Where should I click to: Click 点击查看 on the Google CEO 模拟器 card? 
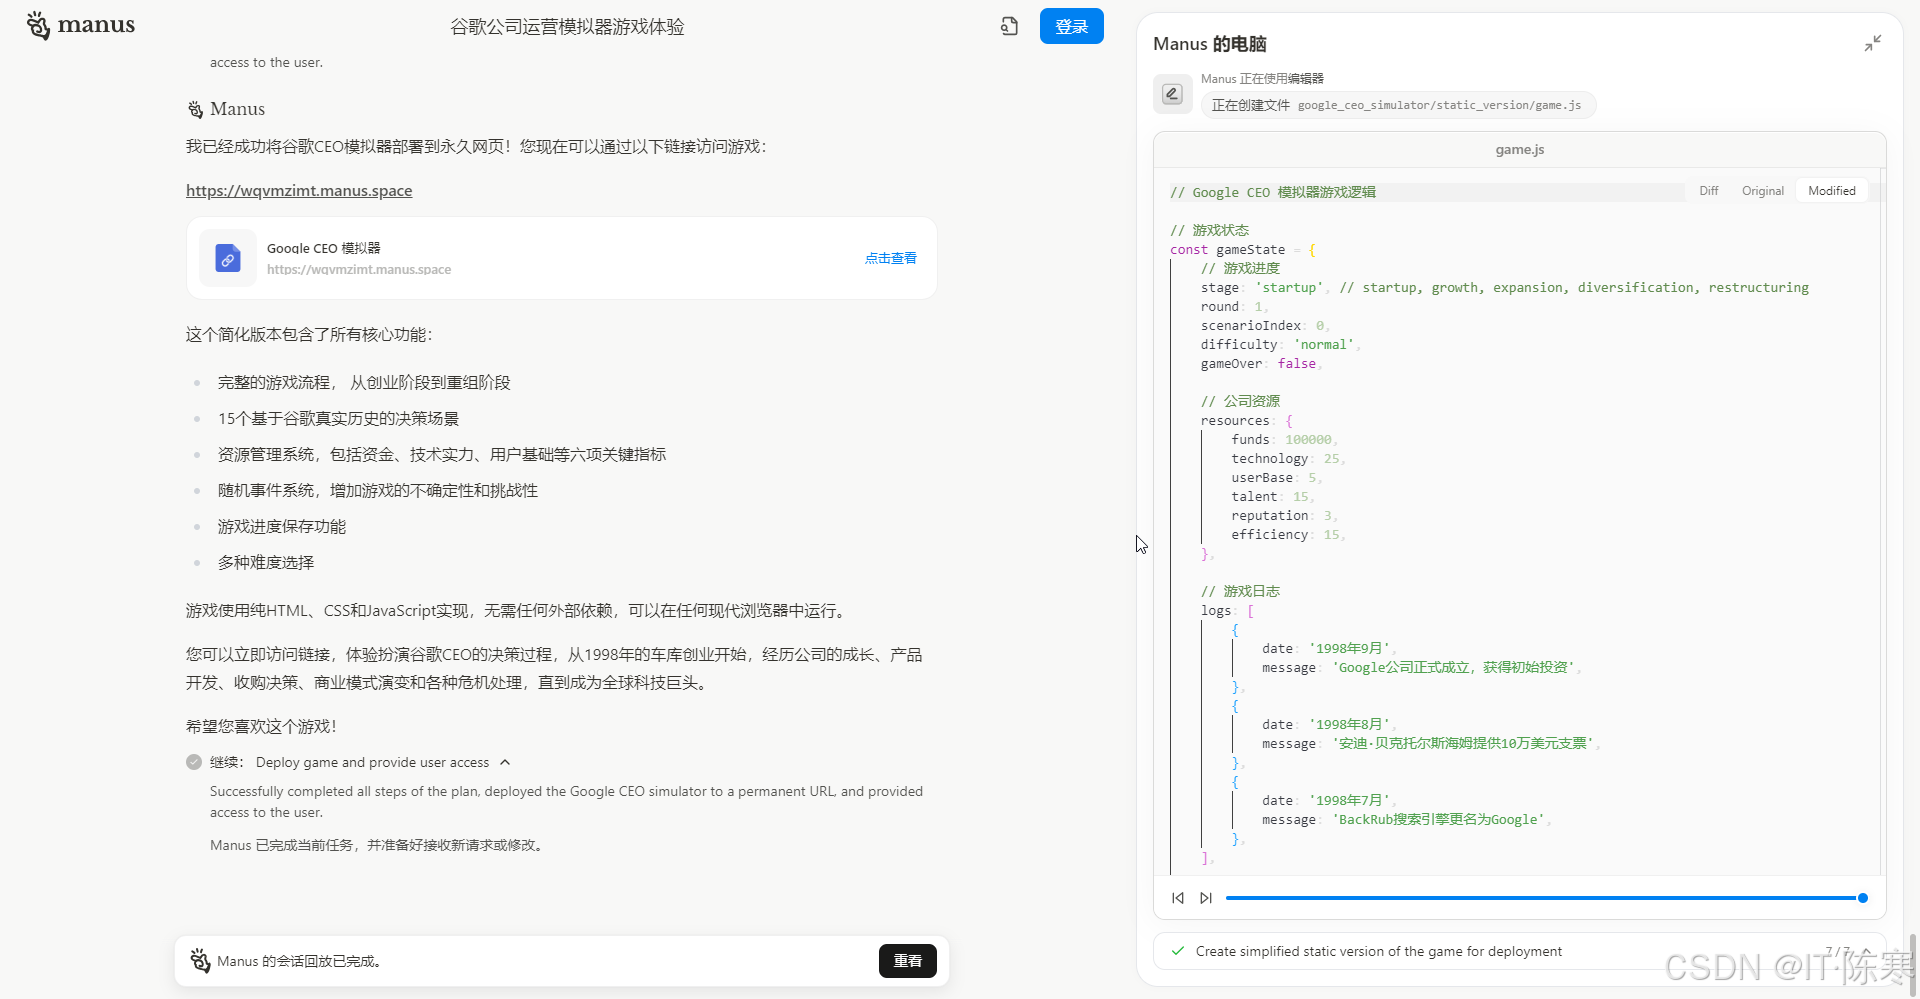(x=891, y=258)
